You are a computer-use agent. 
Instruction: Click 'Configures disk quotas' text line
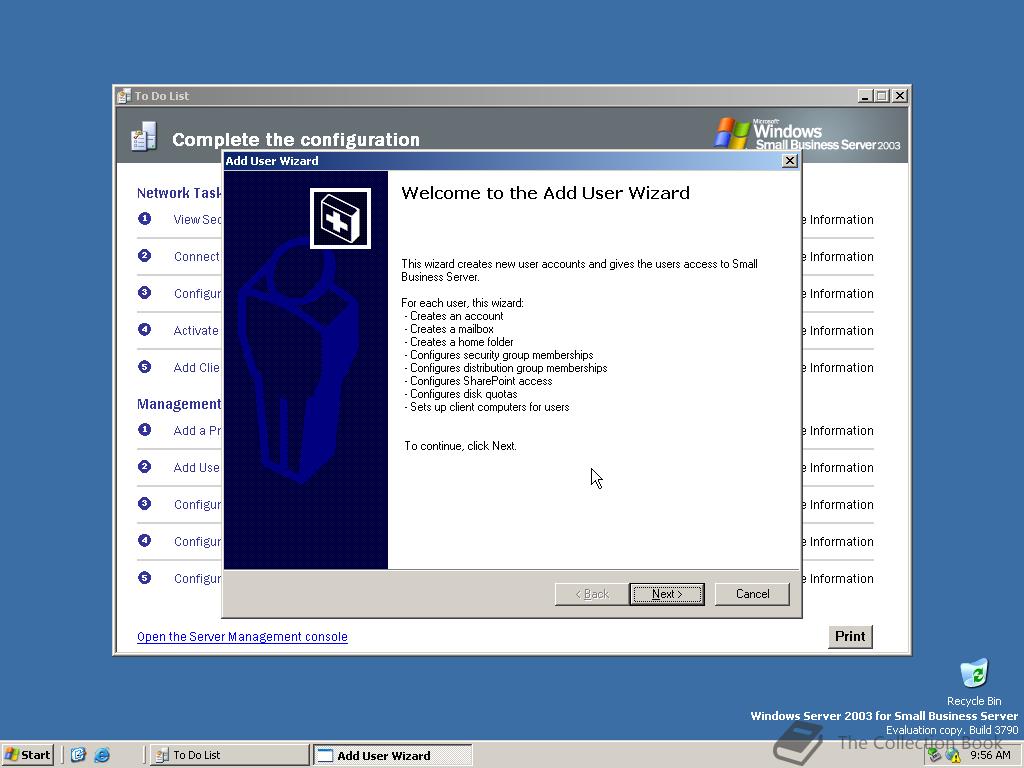click(463, 394)
